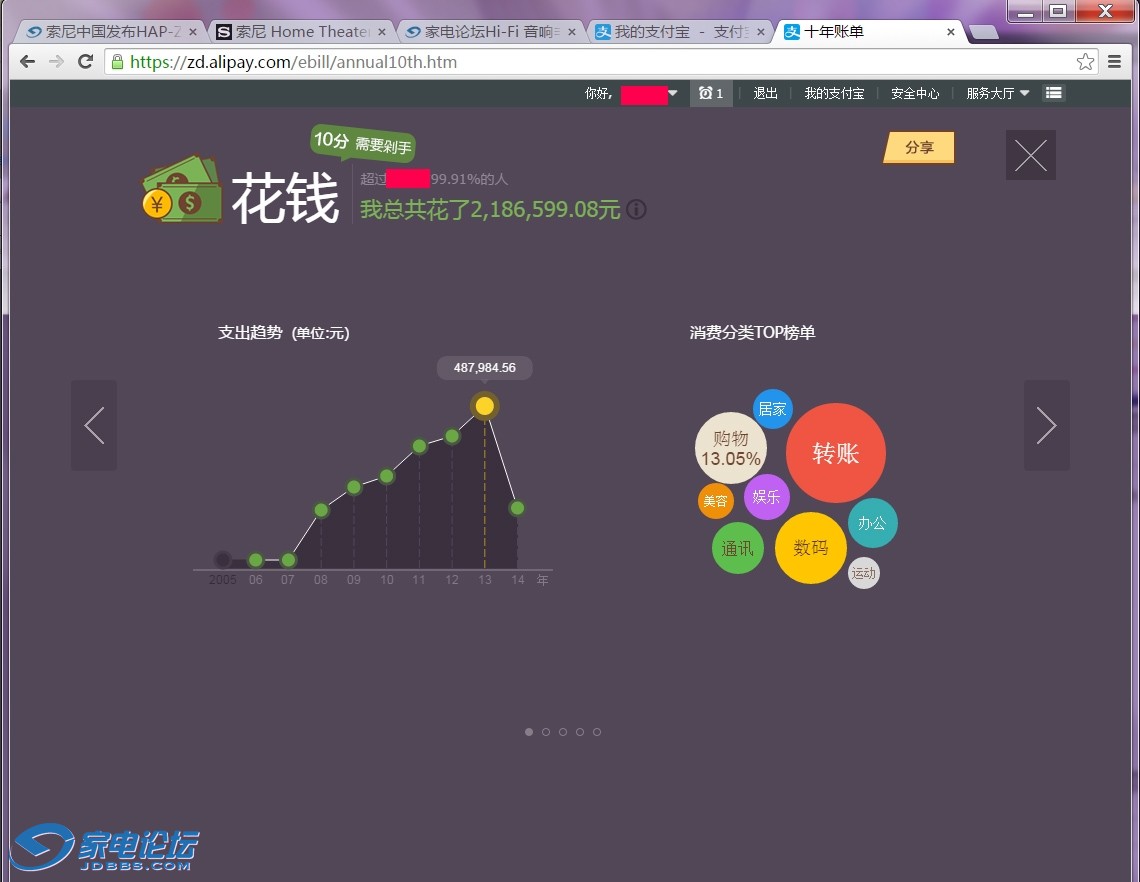The height and width of the screenshot is (882, 1140).
Task: Select the second pagination dot
Action: click(546, 732)
